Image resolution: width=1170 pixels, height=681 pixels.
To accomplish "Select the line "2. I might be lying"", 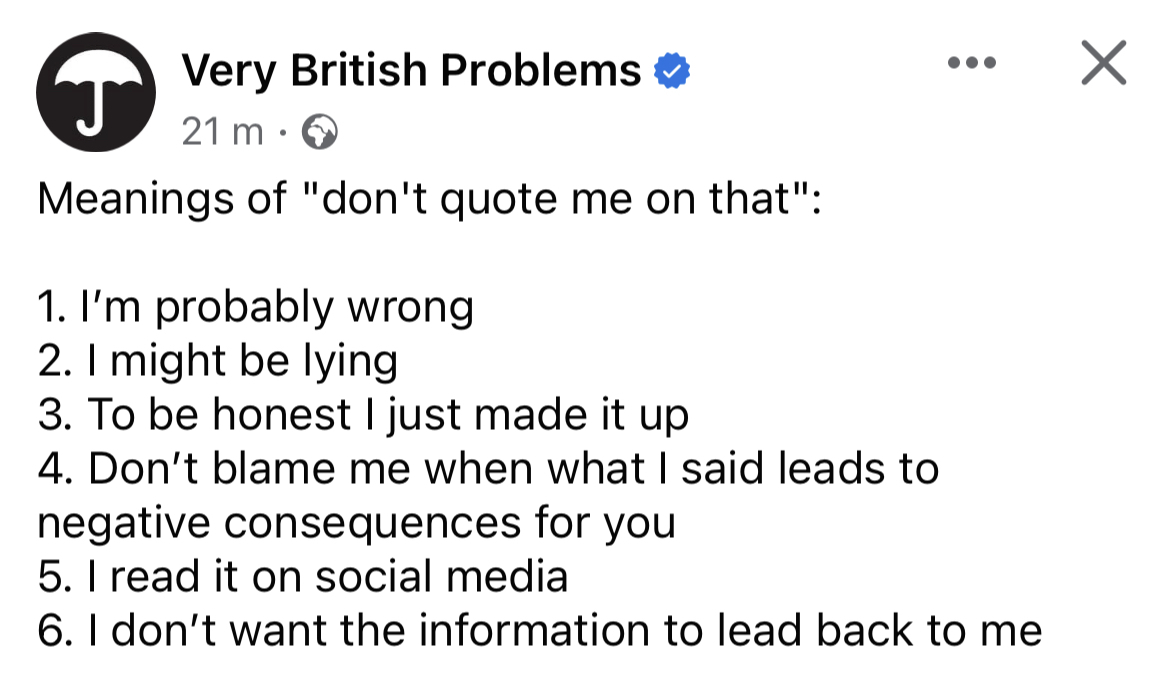I will (x=218, y=362).
